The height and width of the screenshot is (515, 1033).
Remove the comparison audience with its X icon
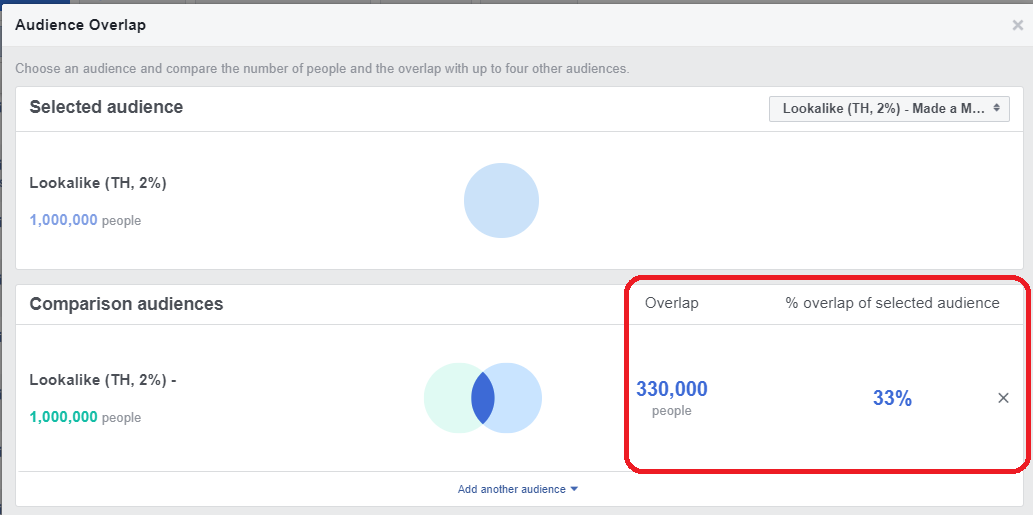click(1003, 398)
